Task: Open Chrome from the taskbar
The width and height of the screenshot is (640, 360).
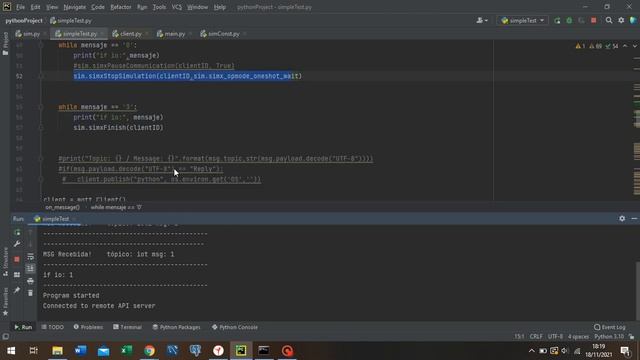Action: [149, 351]
